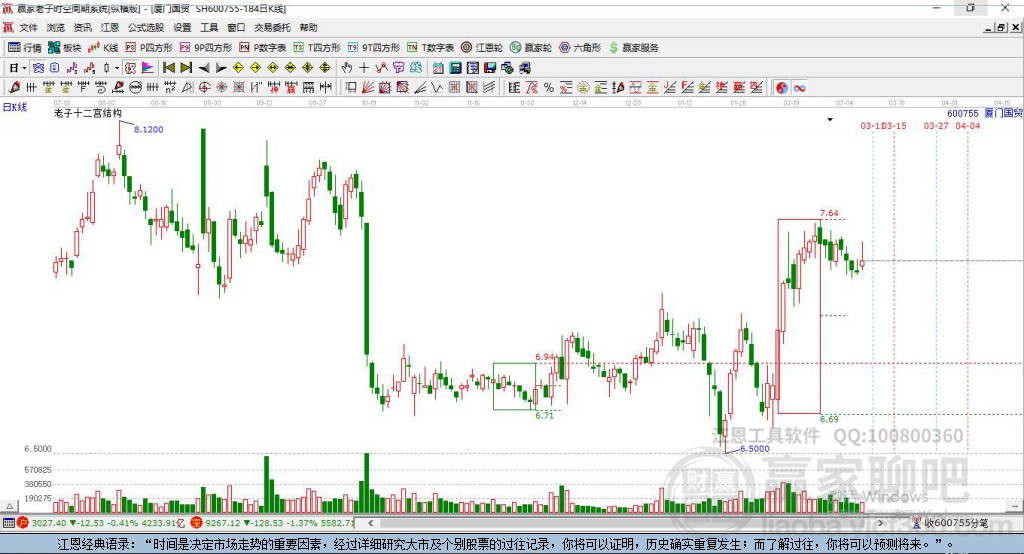Screen dimensions: 1024x554
Task: Open the 交易委托 menu
Action: [272, 27]
